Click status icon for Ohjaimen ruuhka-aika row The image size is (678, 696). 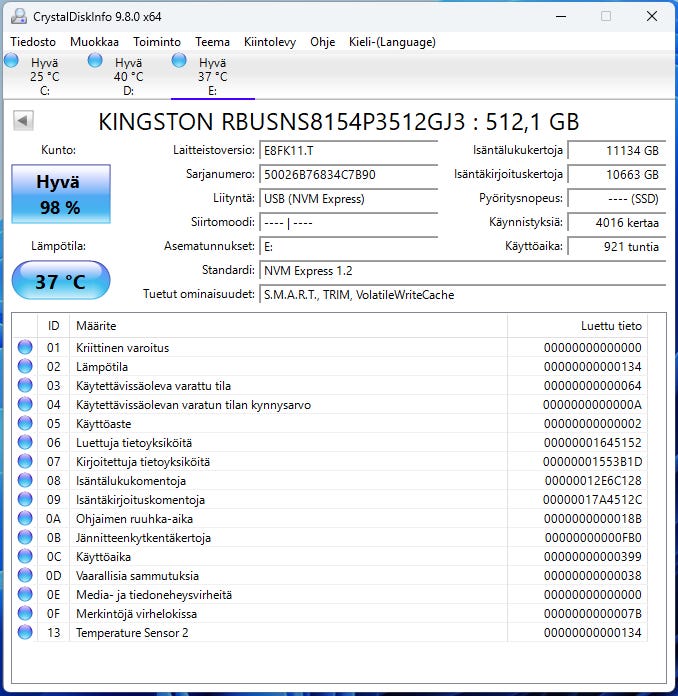pos(25,518)
